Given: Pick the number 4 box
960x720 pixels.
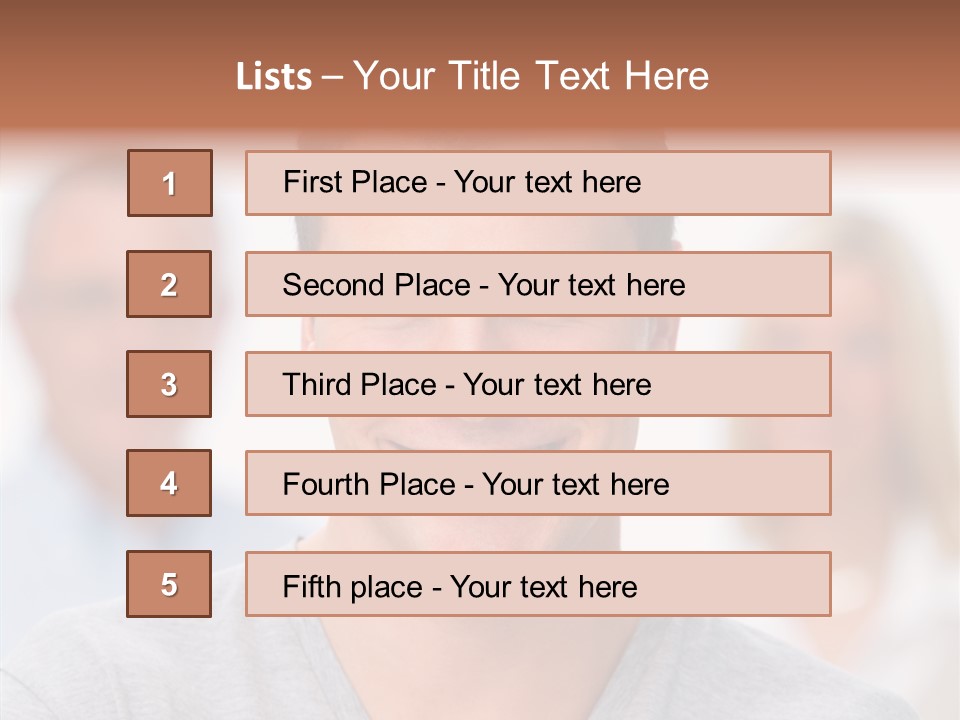Looking at the screenshot, I should (169, 483).
